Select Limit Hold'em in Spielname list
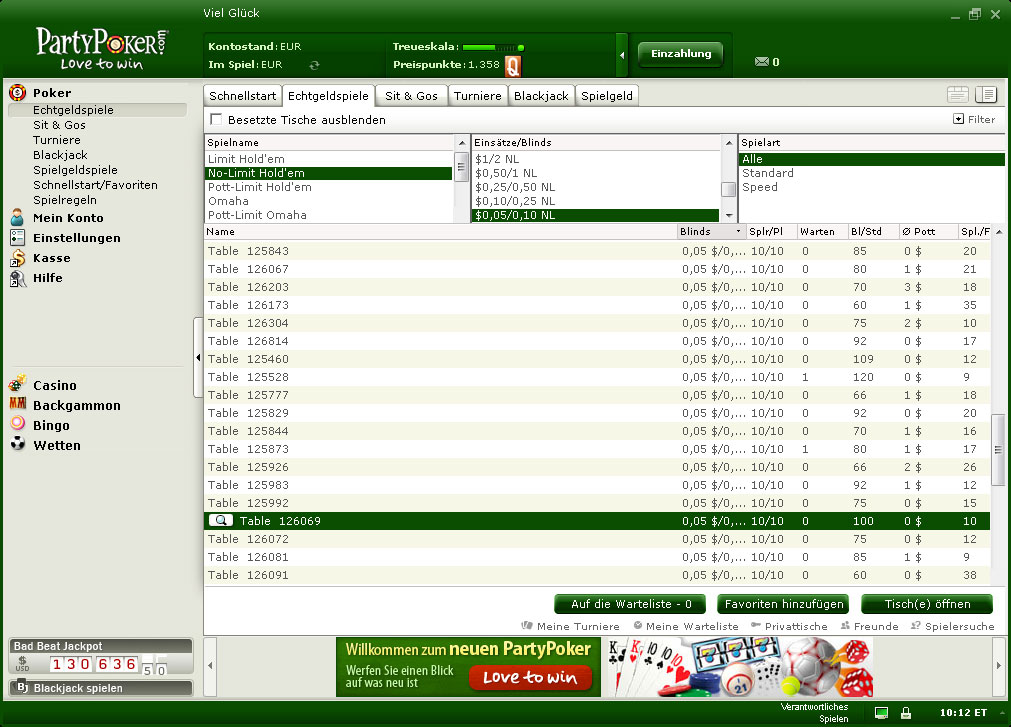1011x727 pixels. (329, 159)
